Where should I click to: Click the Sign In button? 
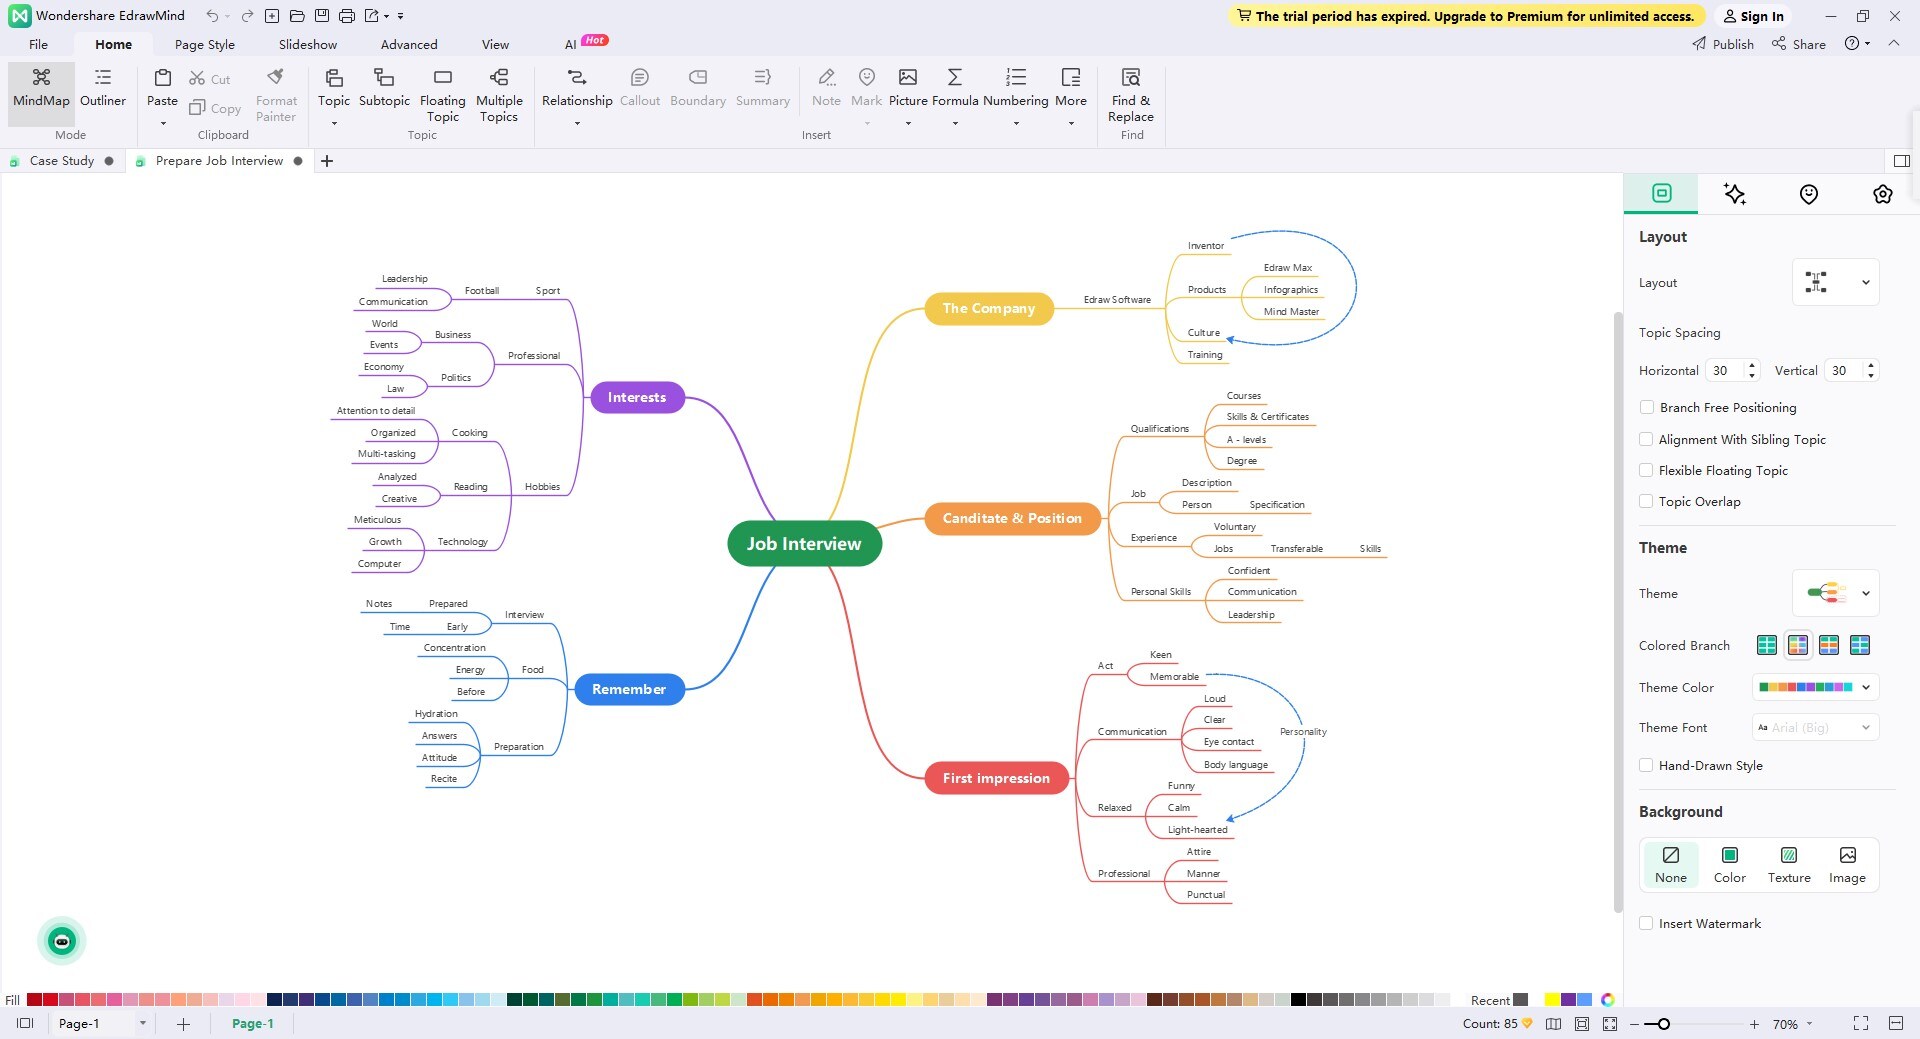[x=1753, y=16]
